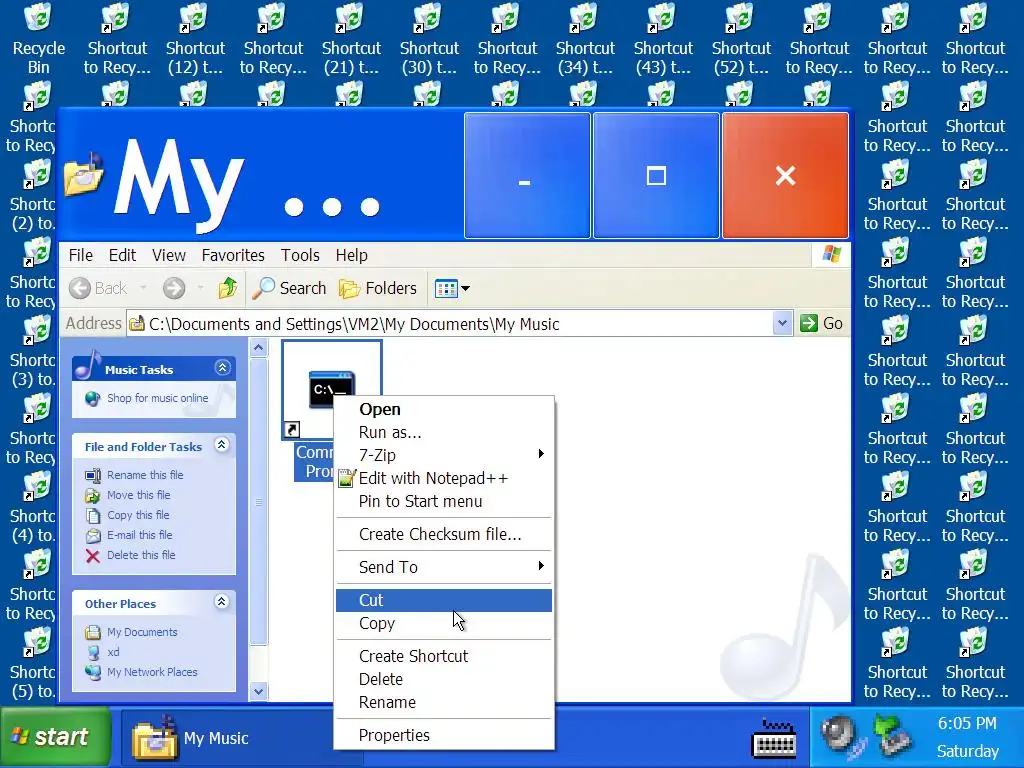
Task: Open the Tools menu
Action: pos(300,255)
